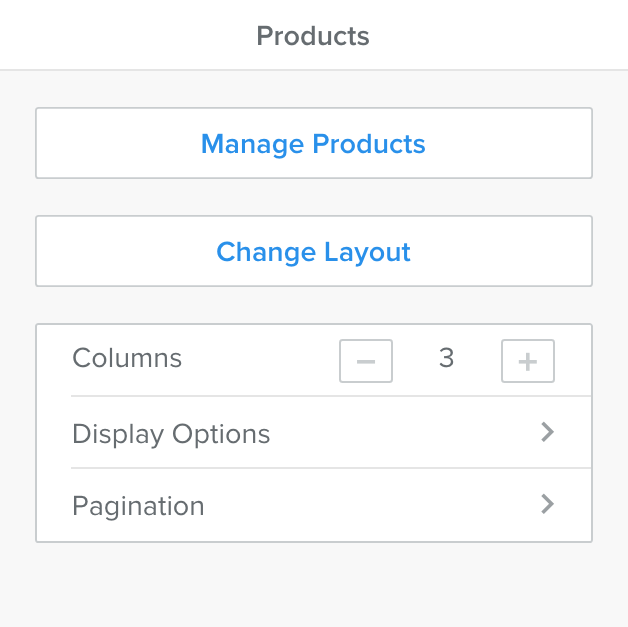Add a column with the plus stepper
The width and height of the screenshot is (628, 627).
click(528, 361)
